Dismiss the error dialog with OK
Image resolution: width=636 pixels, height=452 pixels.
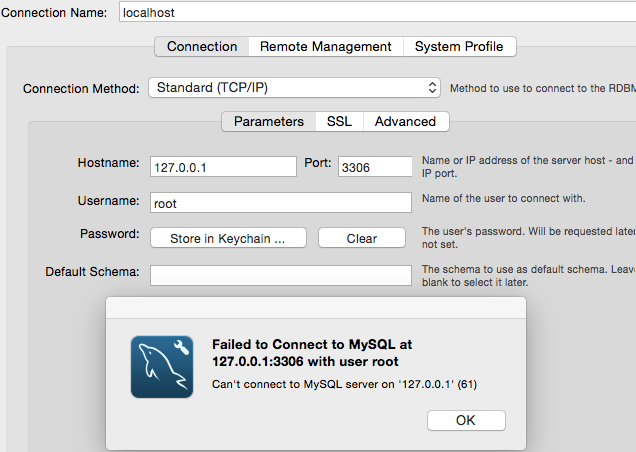466,420
